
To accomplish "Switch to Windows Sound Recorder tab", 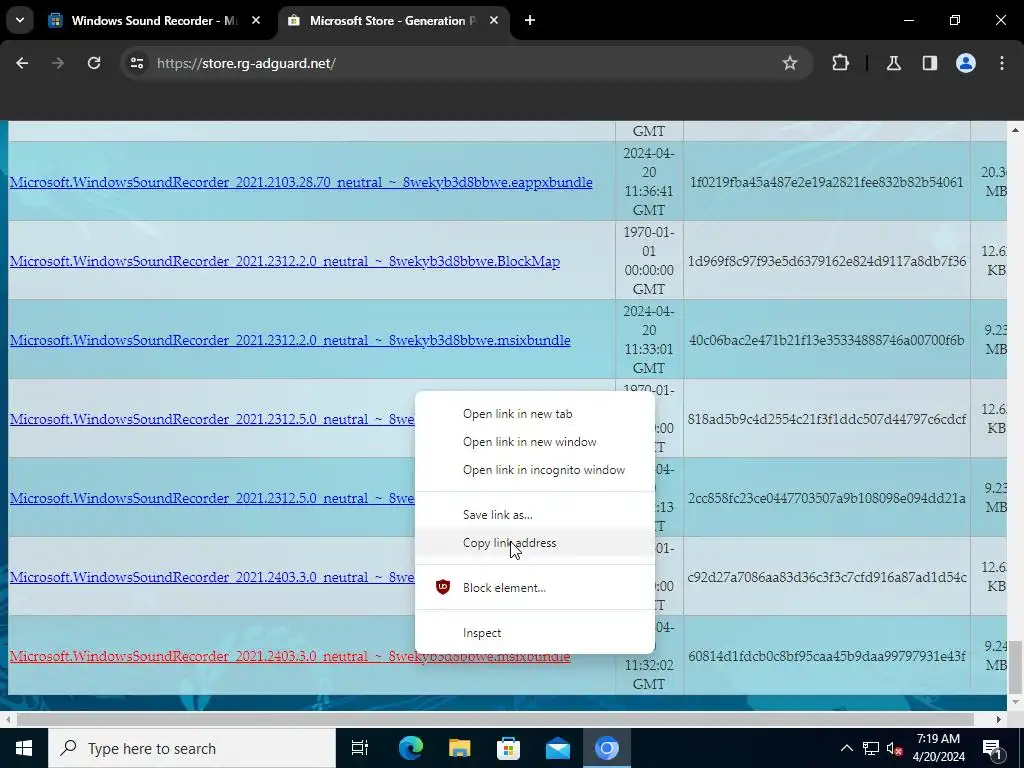I will click(x=153, y=20).
